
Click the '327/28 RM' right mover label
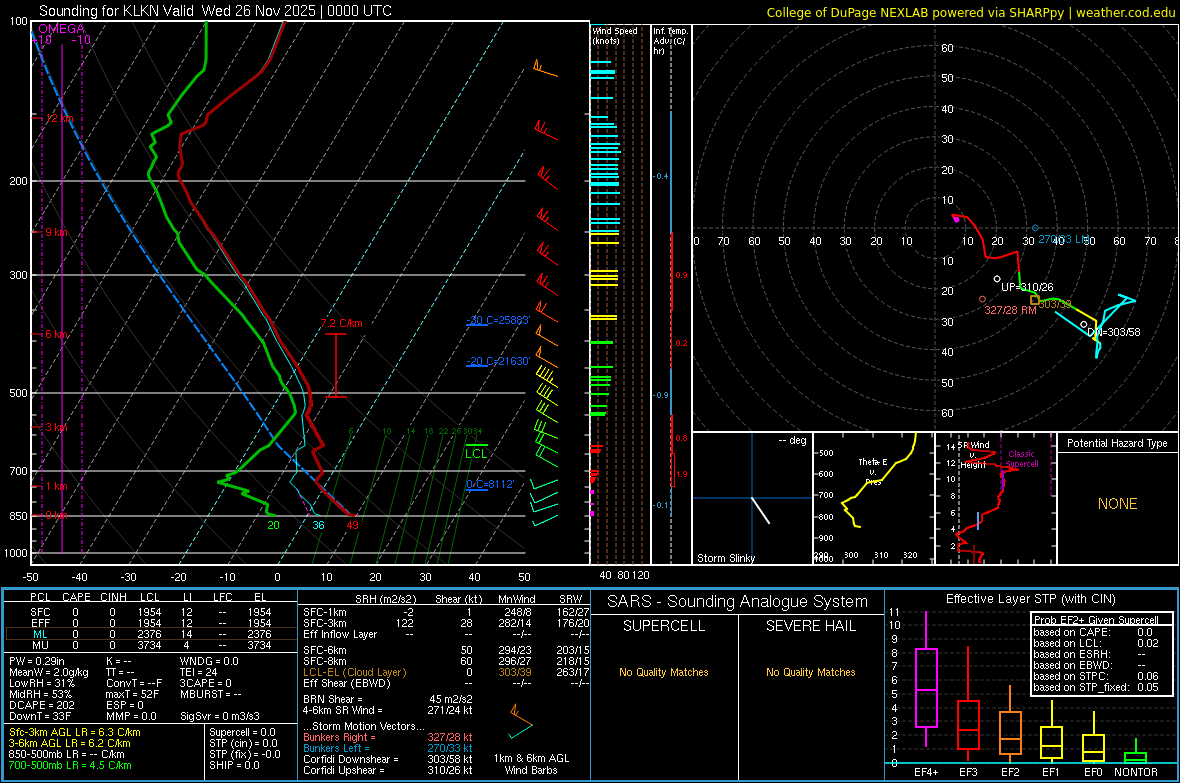pos(1010,310)
